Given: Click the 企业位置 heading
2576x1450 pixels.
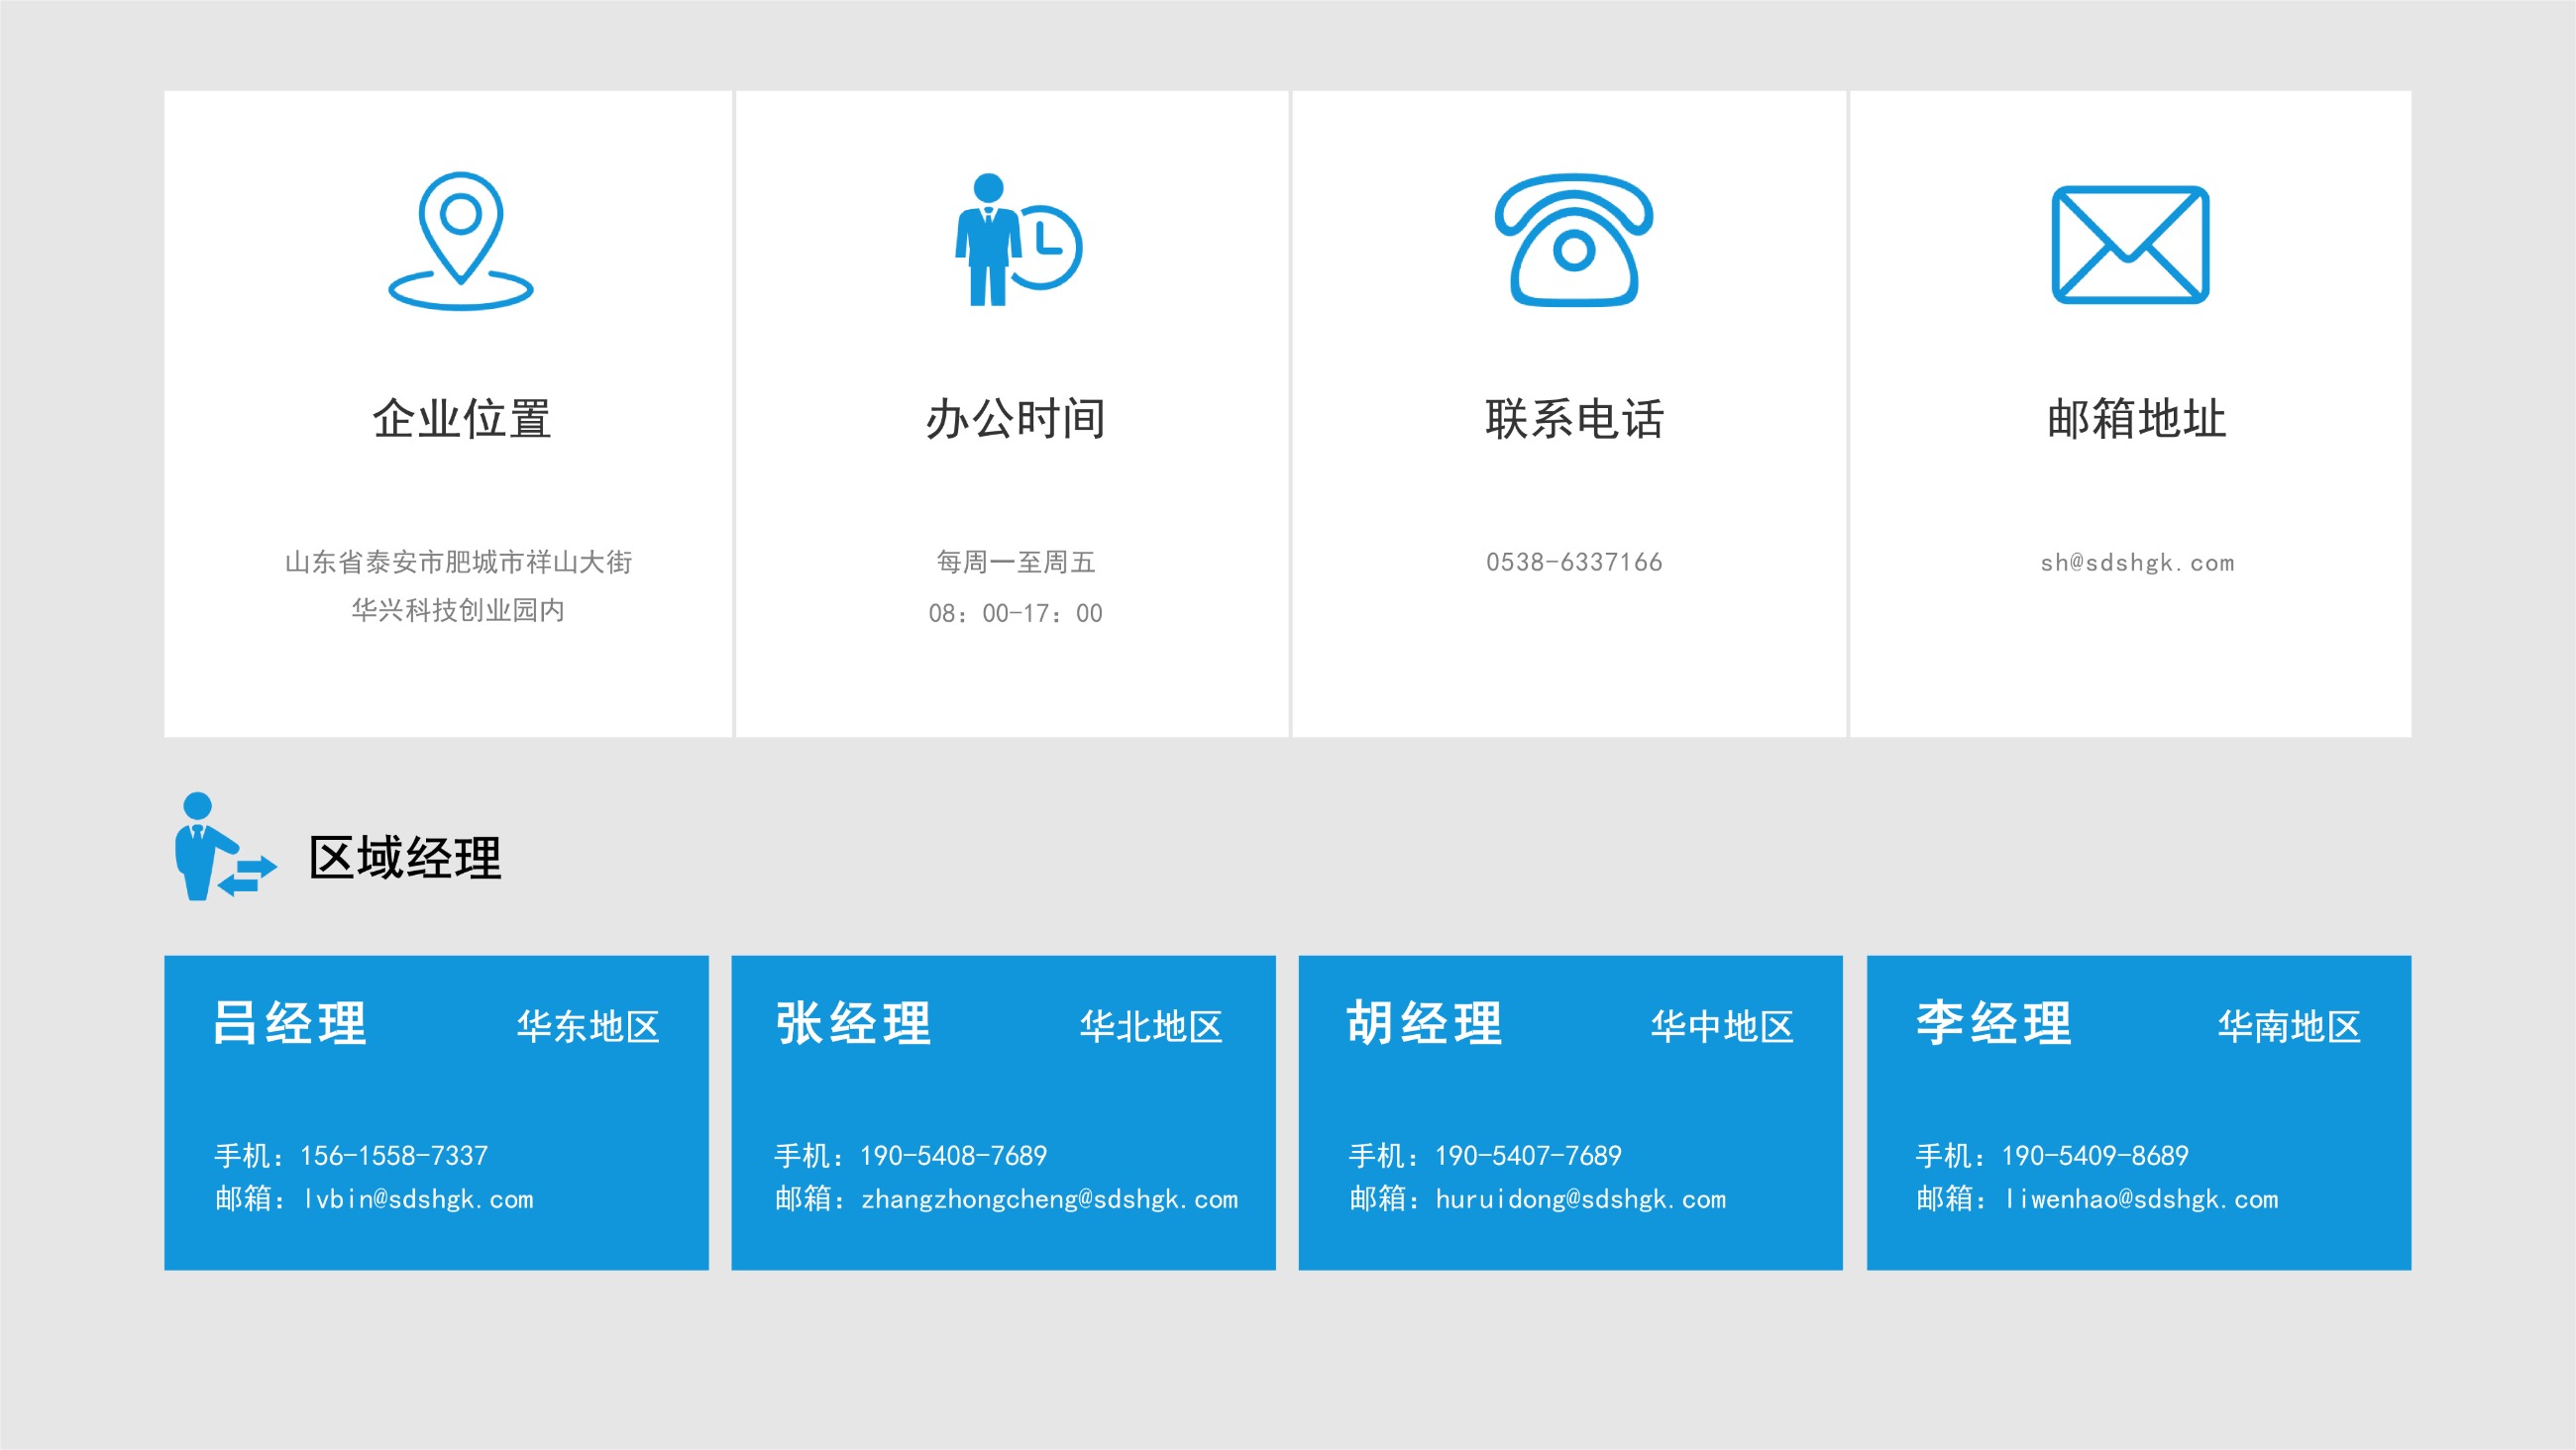Looking at the screenshot, I should click(462, 418).
